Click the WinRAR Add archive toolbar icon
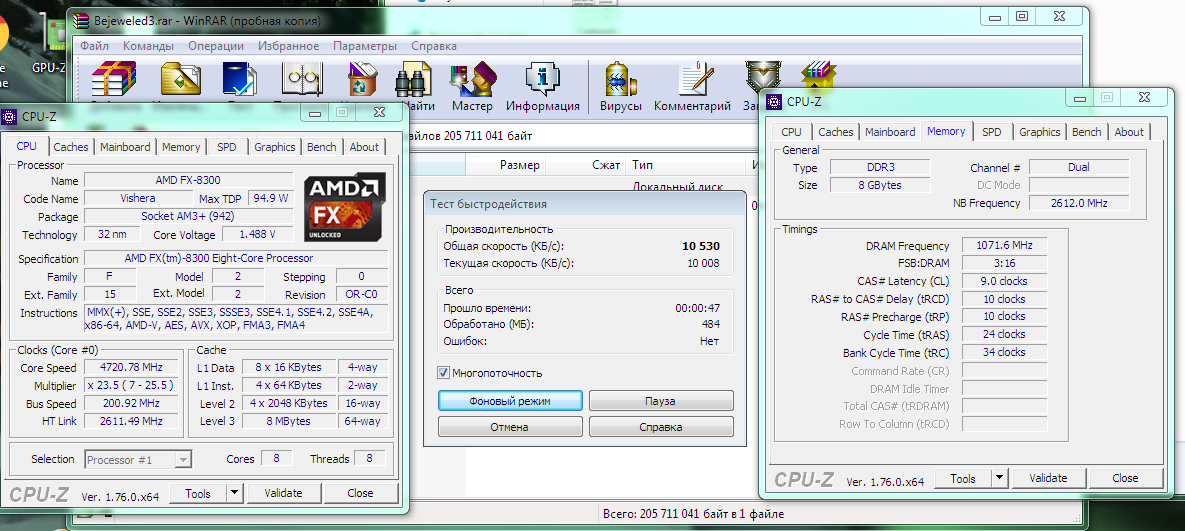Image resolution: width=1185 pixels, height=531 pixels. (113, 81)
